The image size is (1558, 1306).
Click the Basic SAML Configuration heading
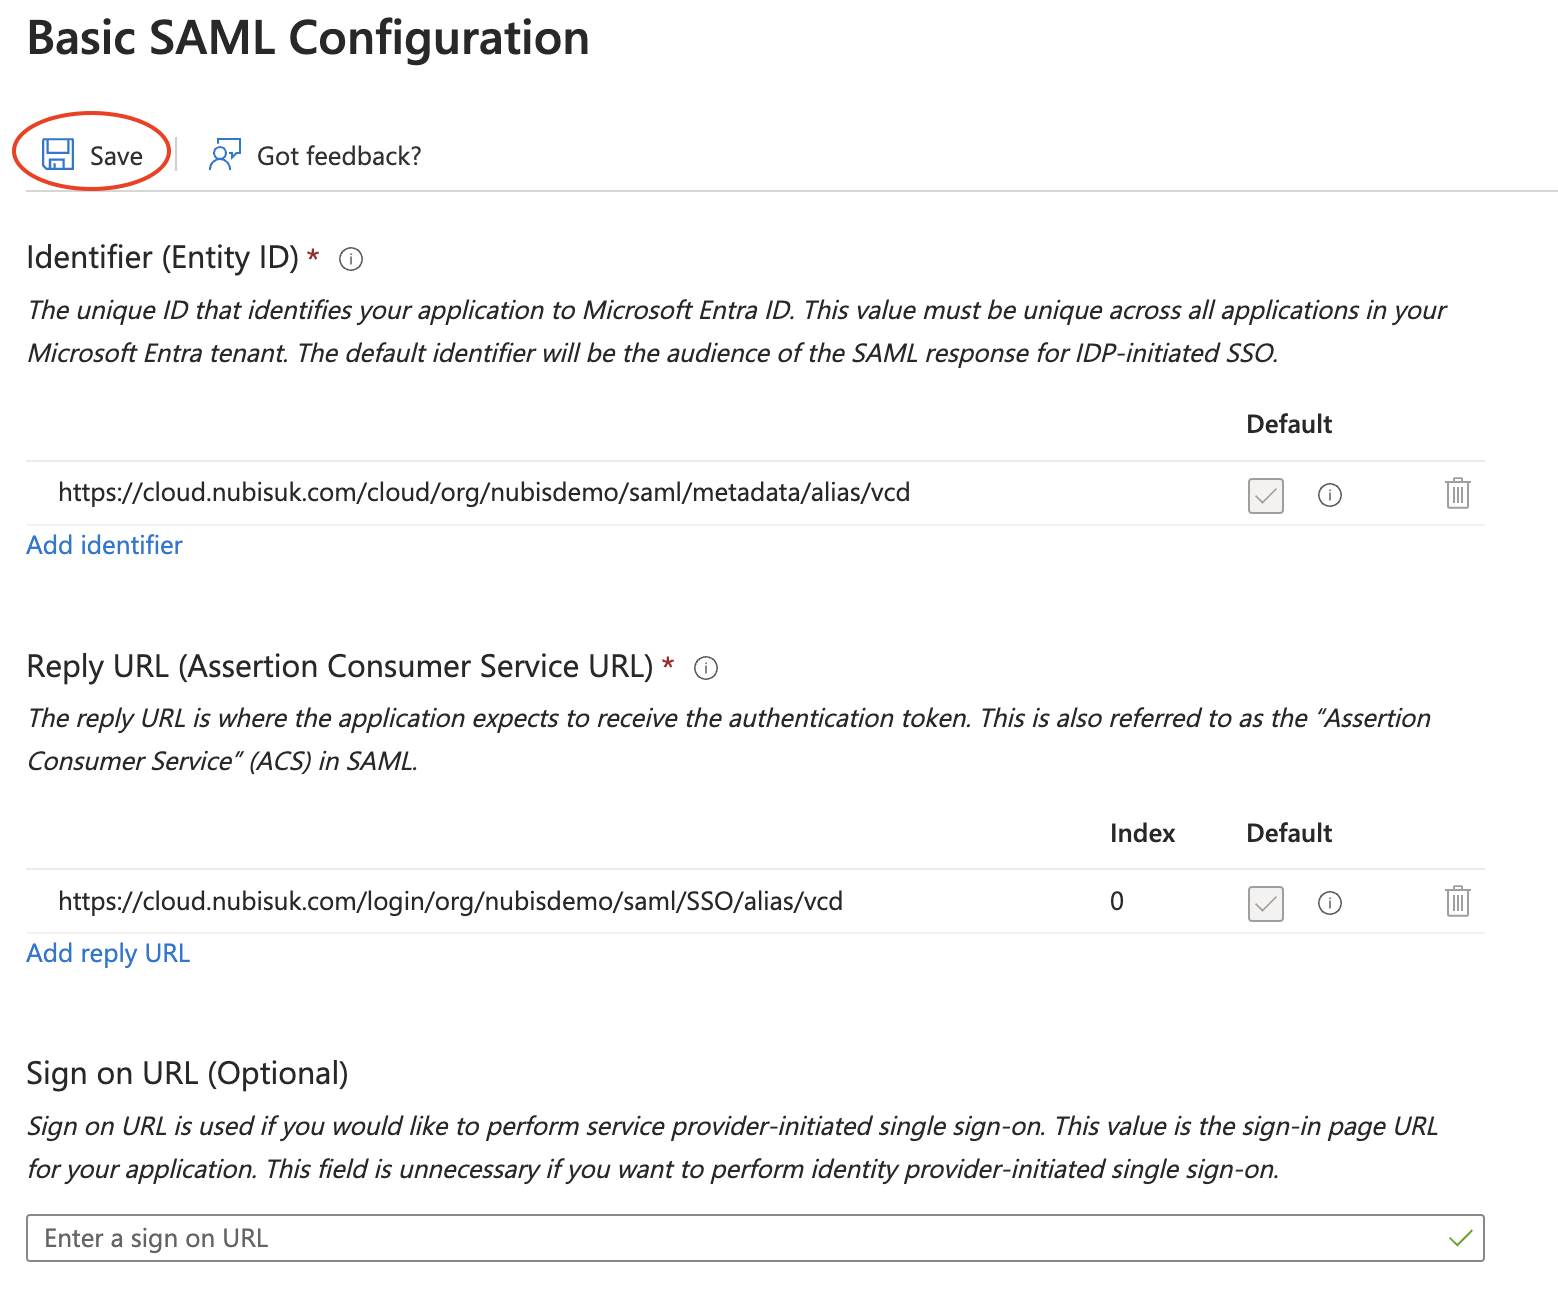click(308, 38)
